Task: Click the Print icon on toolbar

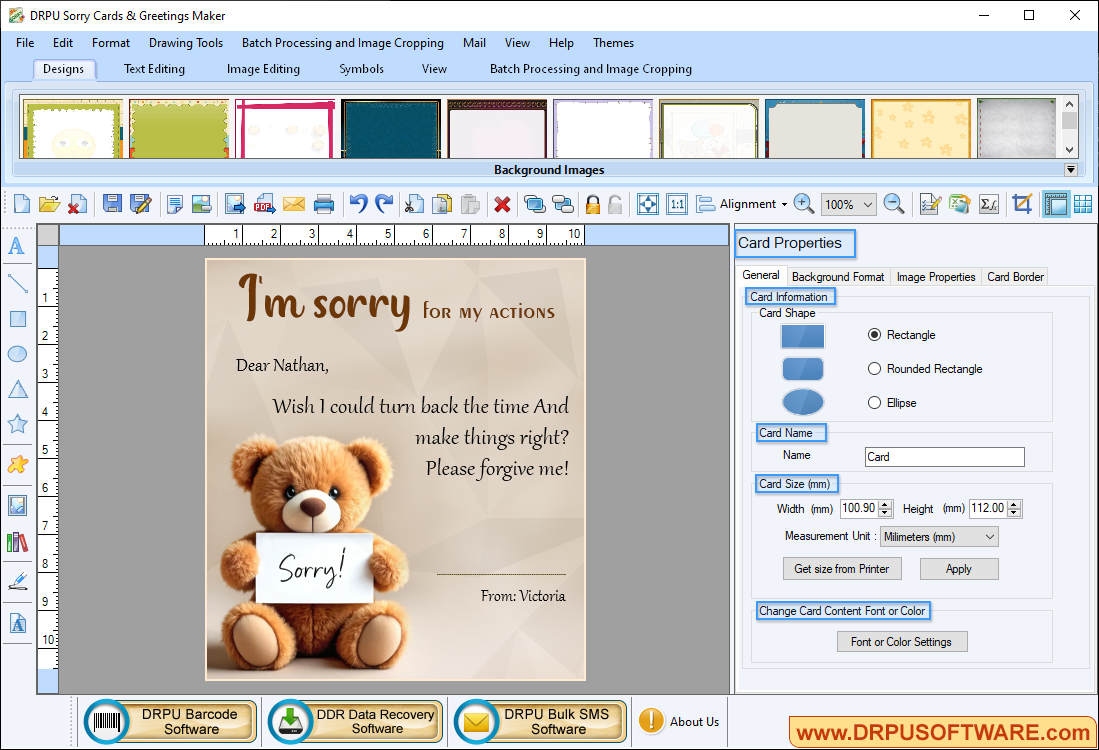Action: 324,203
